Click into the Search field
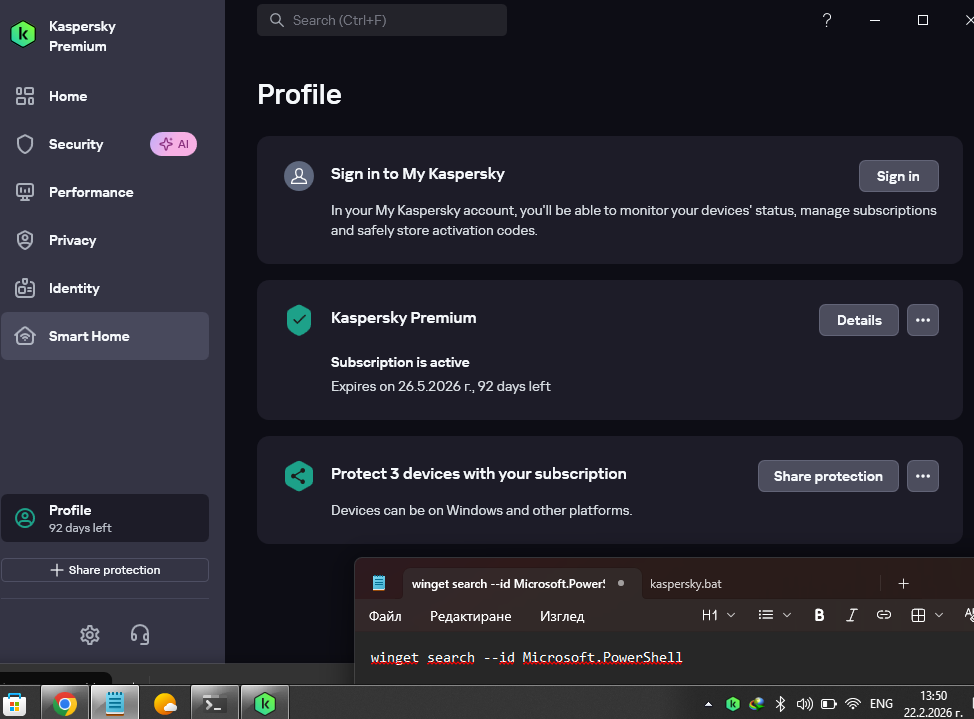The height and width of the screenshot is (719, 974). (x=382, y=20)
